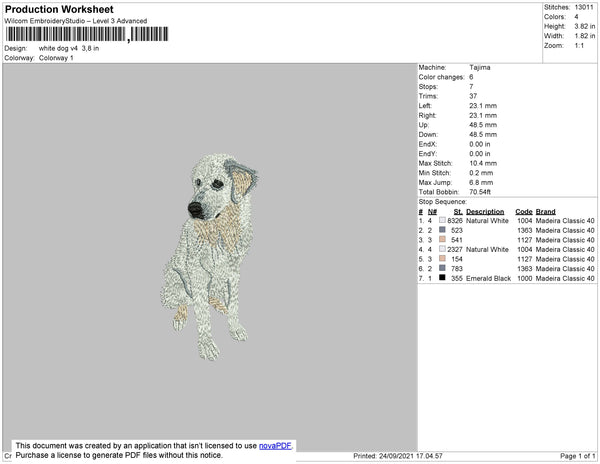Image resolution: width=600 pixels, height=464 pixels.
Task: Click the stitch count '523' in stop 2
Action: pos(457,230)
